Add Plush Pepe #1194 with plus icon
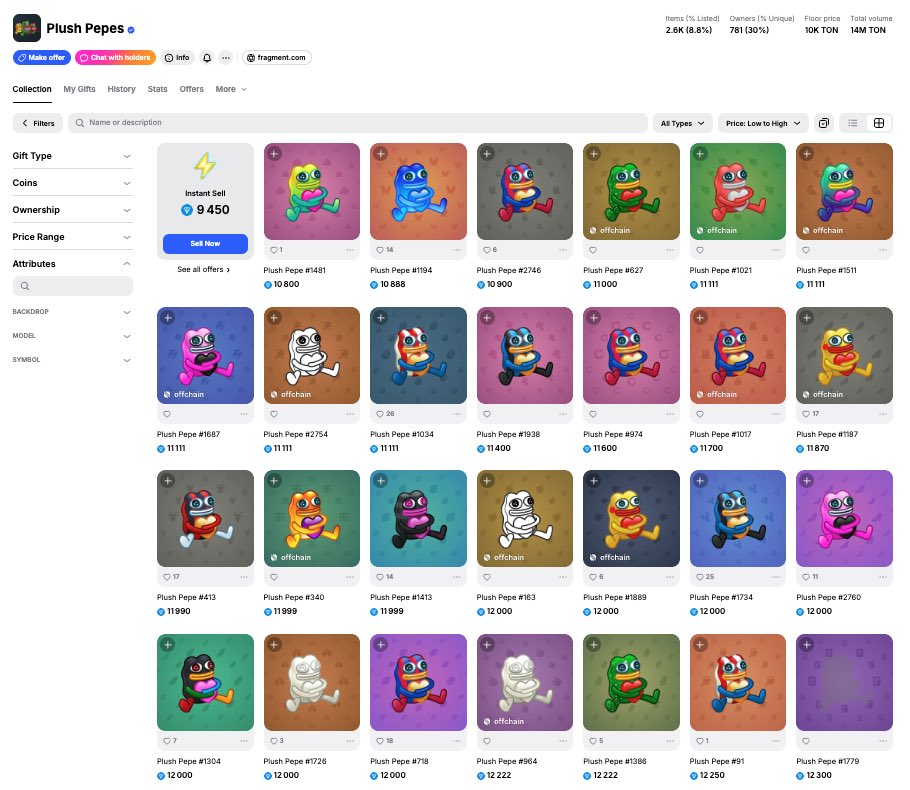 (381, 154)
